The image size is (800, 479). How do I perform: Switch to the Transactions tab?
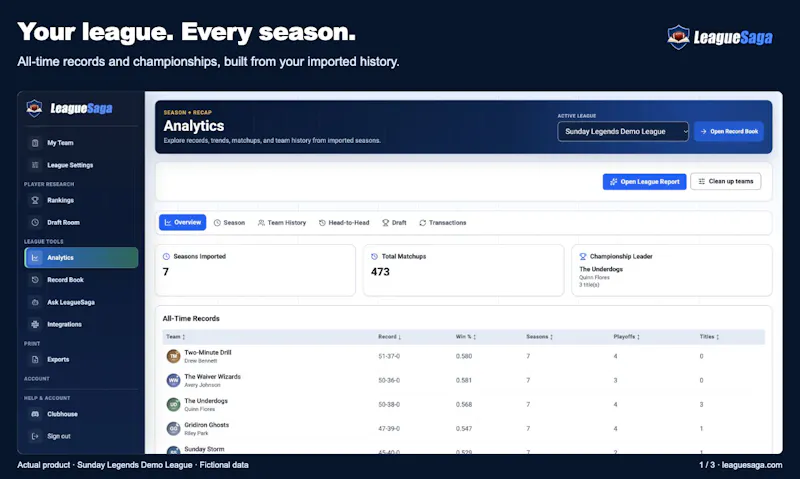[442, 223]
